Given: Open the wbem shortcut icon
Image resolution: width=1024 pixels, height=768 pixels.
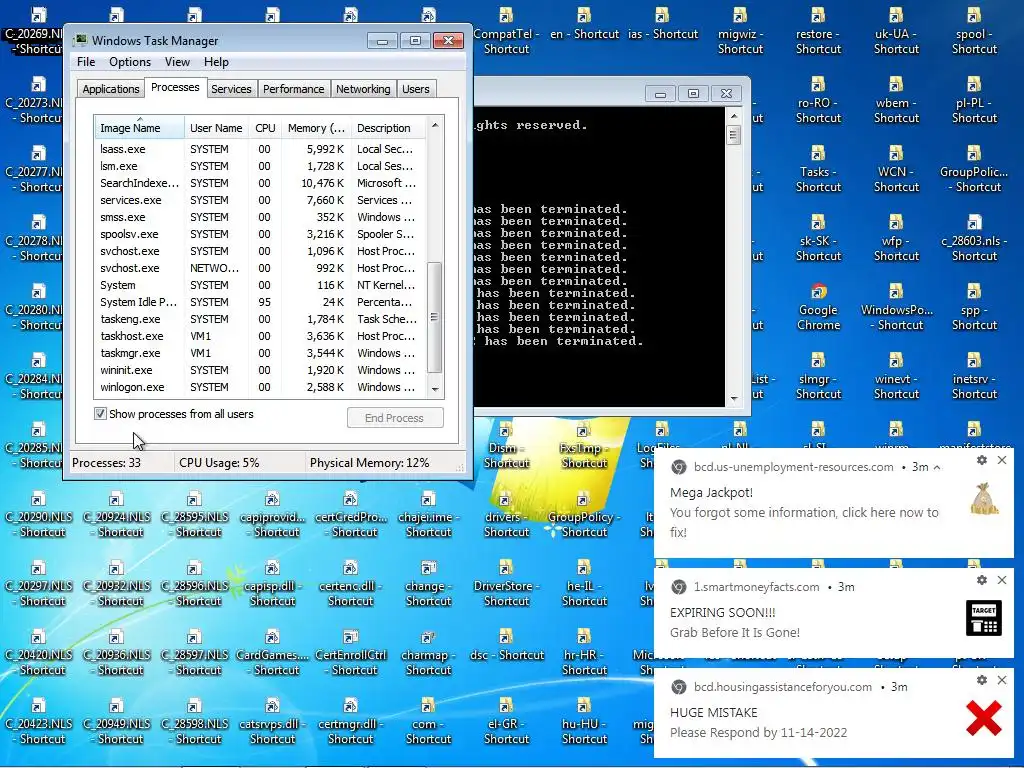Looking at the screenshot, I should [896, 99].
